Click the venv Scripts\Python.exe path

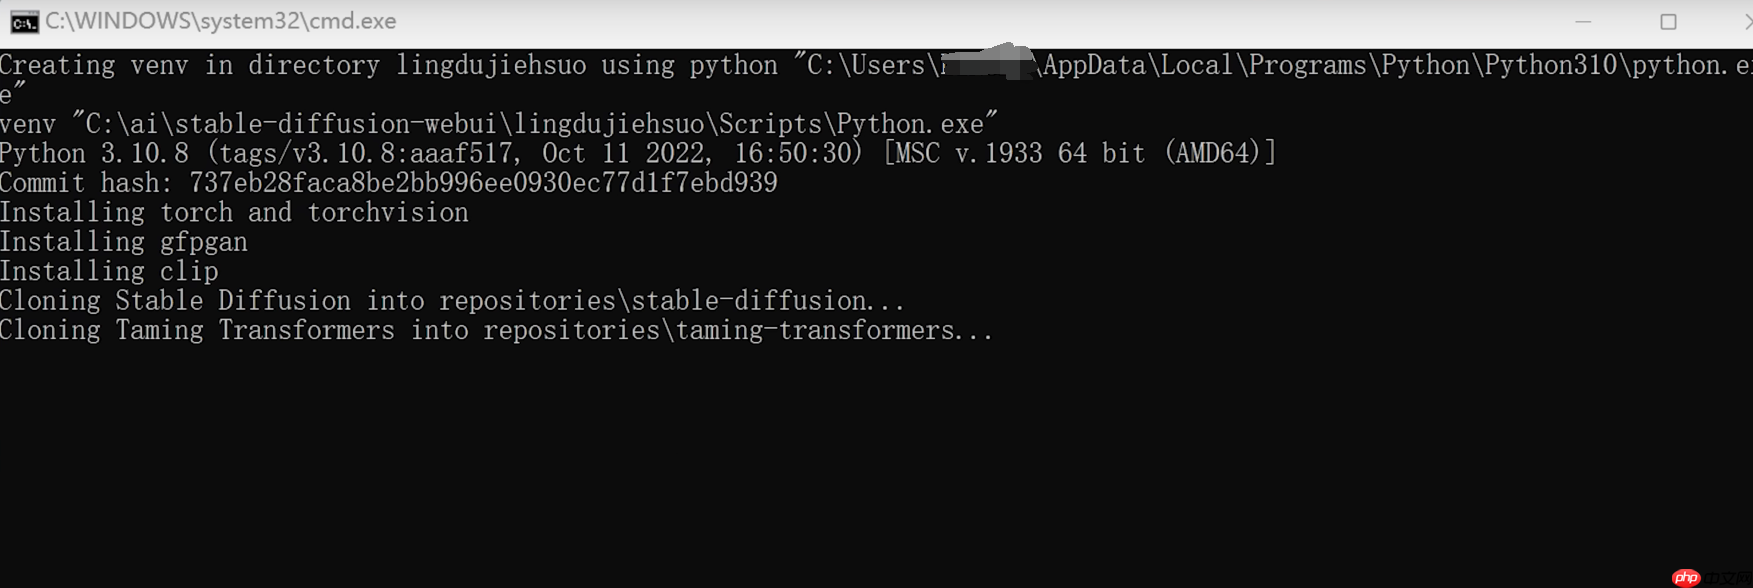pos(535,124)
